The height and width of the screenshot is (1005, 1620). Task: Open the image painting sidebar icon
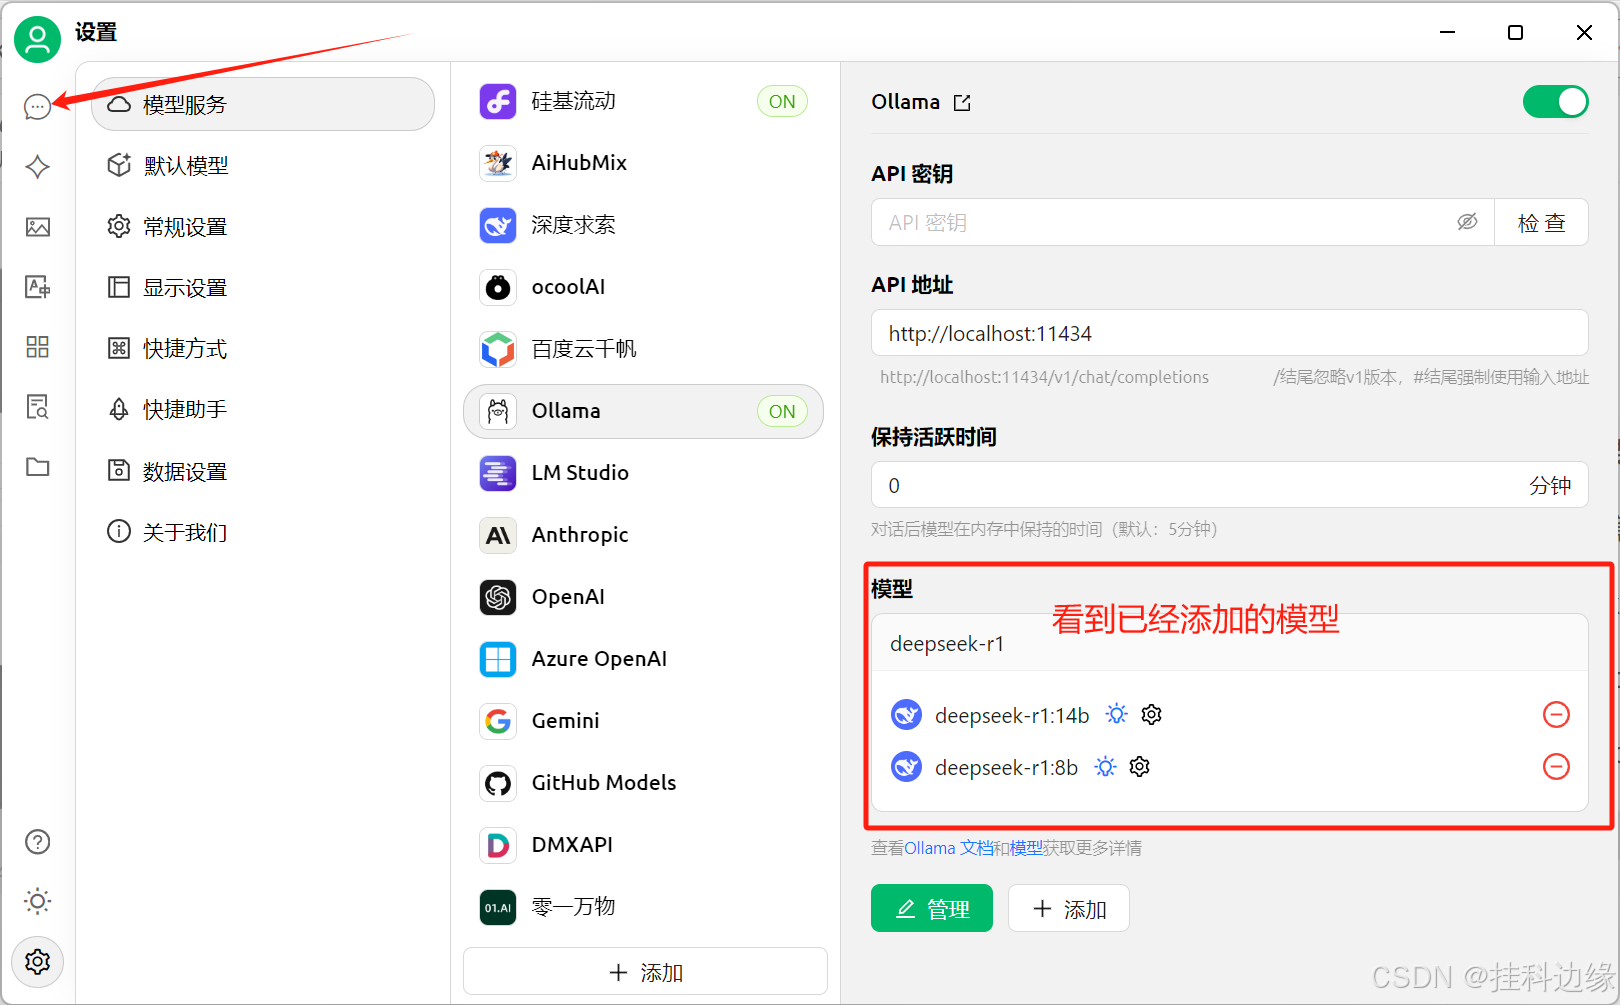(38, 227)
